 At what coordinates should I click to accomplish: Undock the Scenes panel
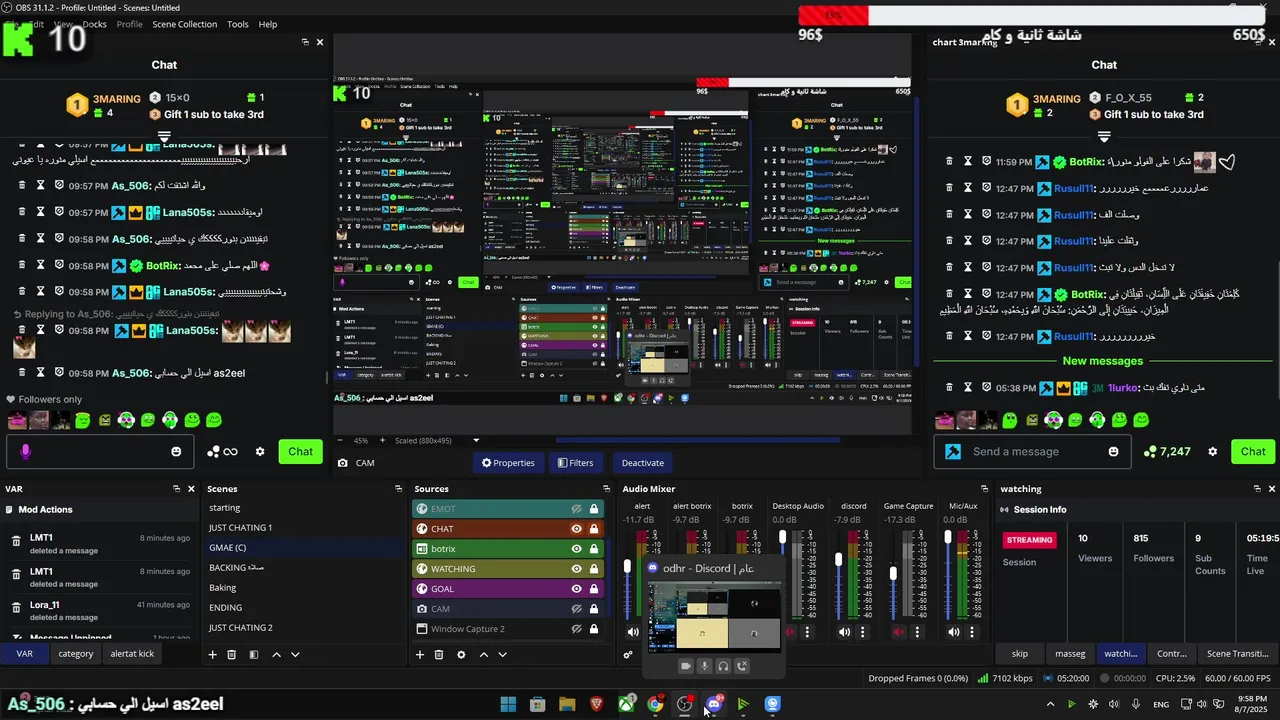coord(397,489)
